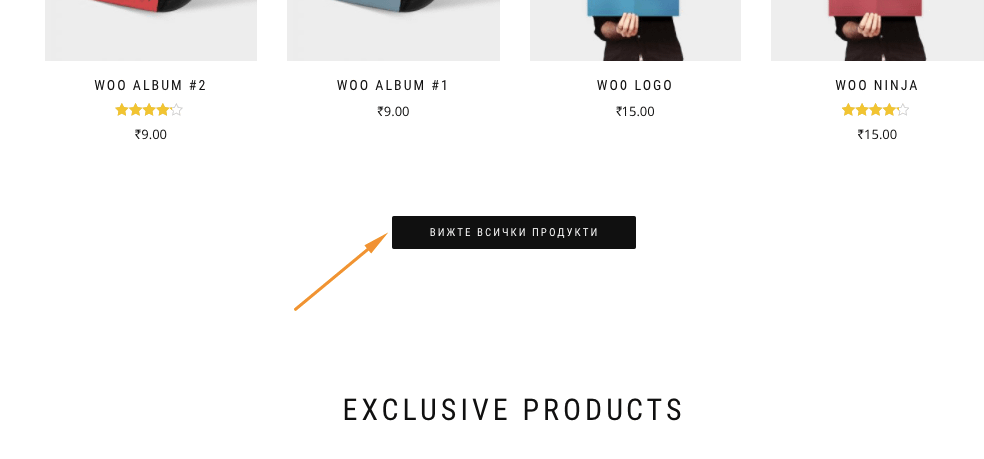Click the Woo Ninja star rating
Image resolution: width=984 pixels, height=459 pixels.
tap(875, 111)
